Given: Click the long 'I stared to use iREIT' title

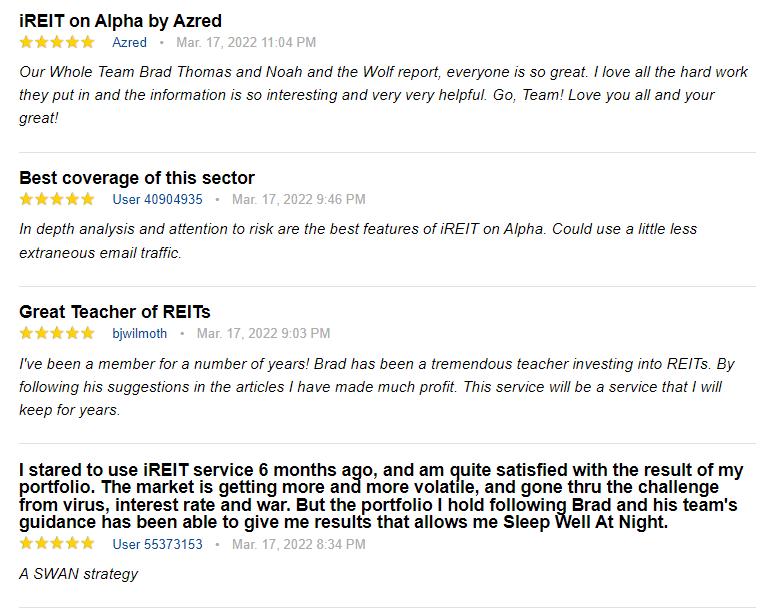Looking at the screenshot, I should [x=380, y=496].
